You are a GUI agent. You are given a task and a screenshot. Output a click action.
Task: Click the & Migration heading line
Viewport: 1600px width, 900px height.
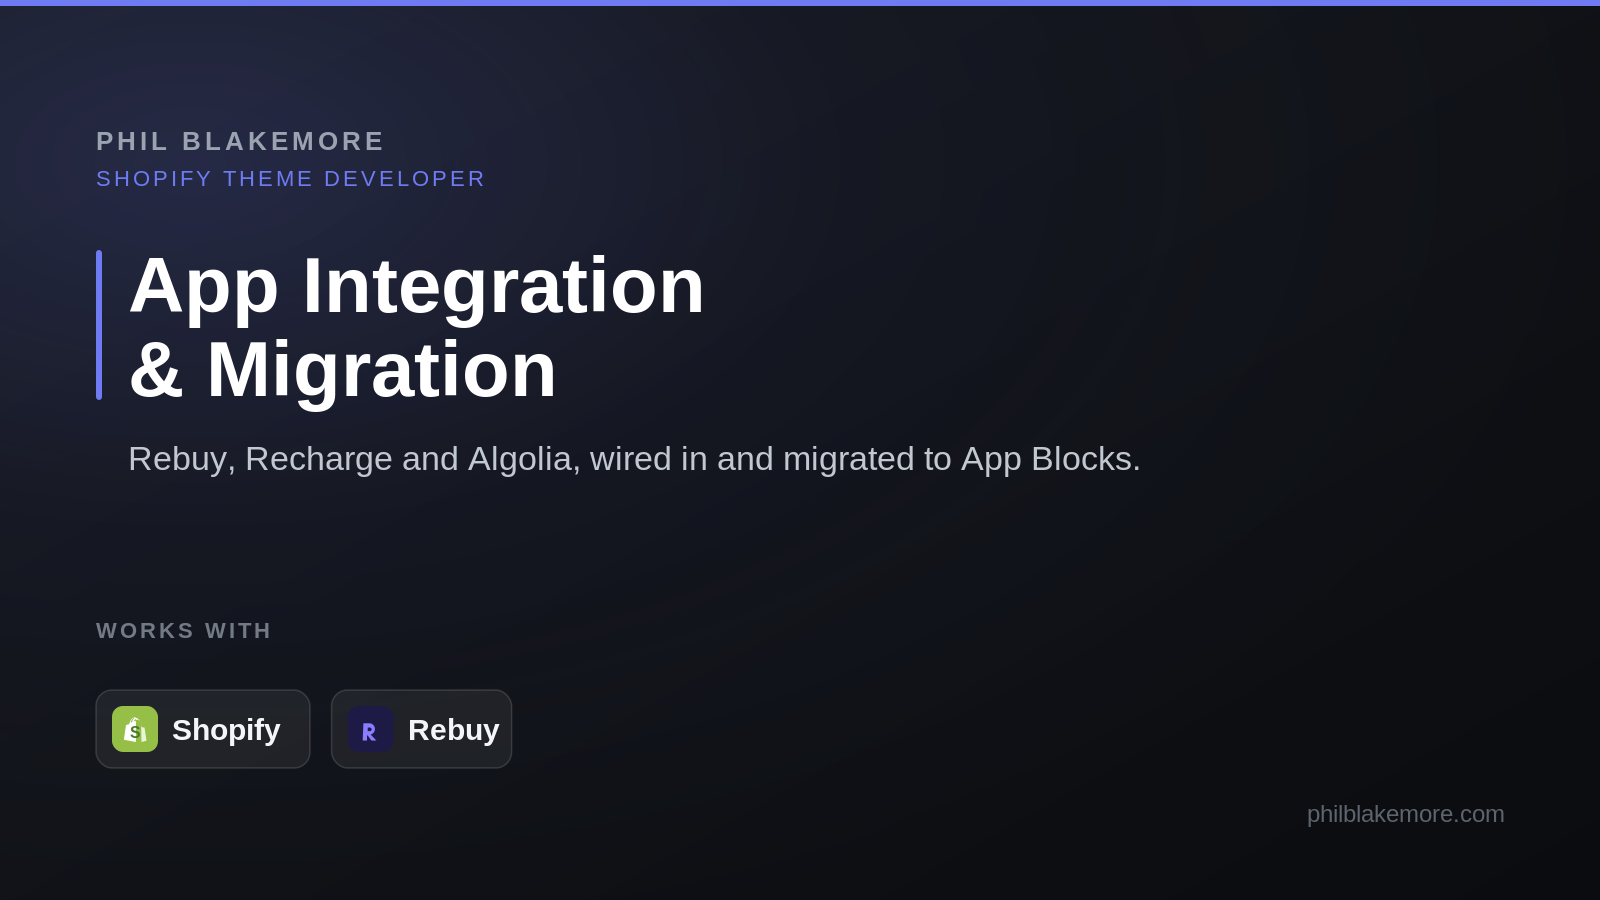[343, 370]
